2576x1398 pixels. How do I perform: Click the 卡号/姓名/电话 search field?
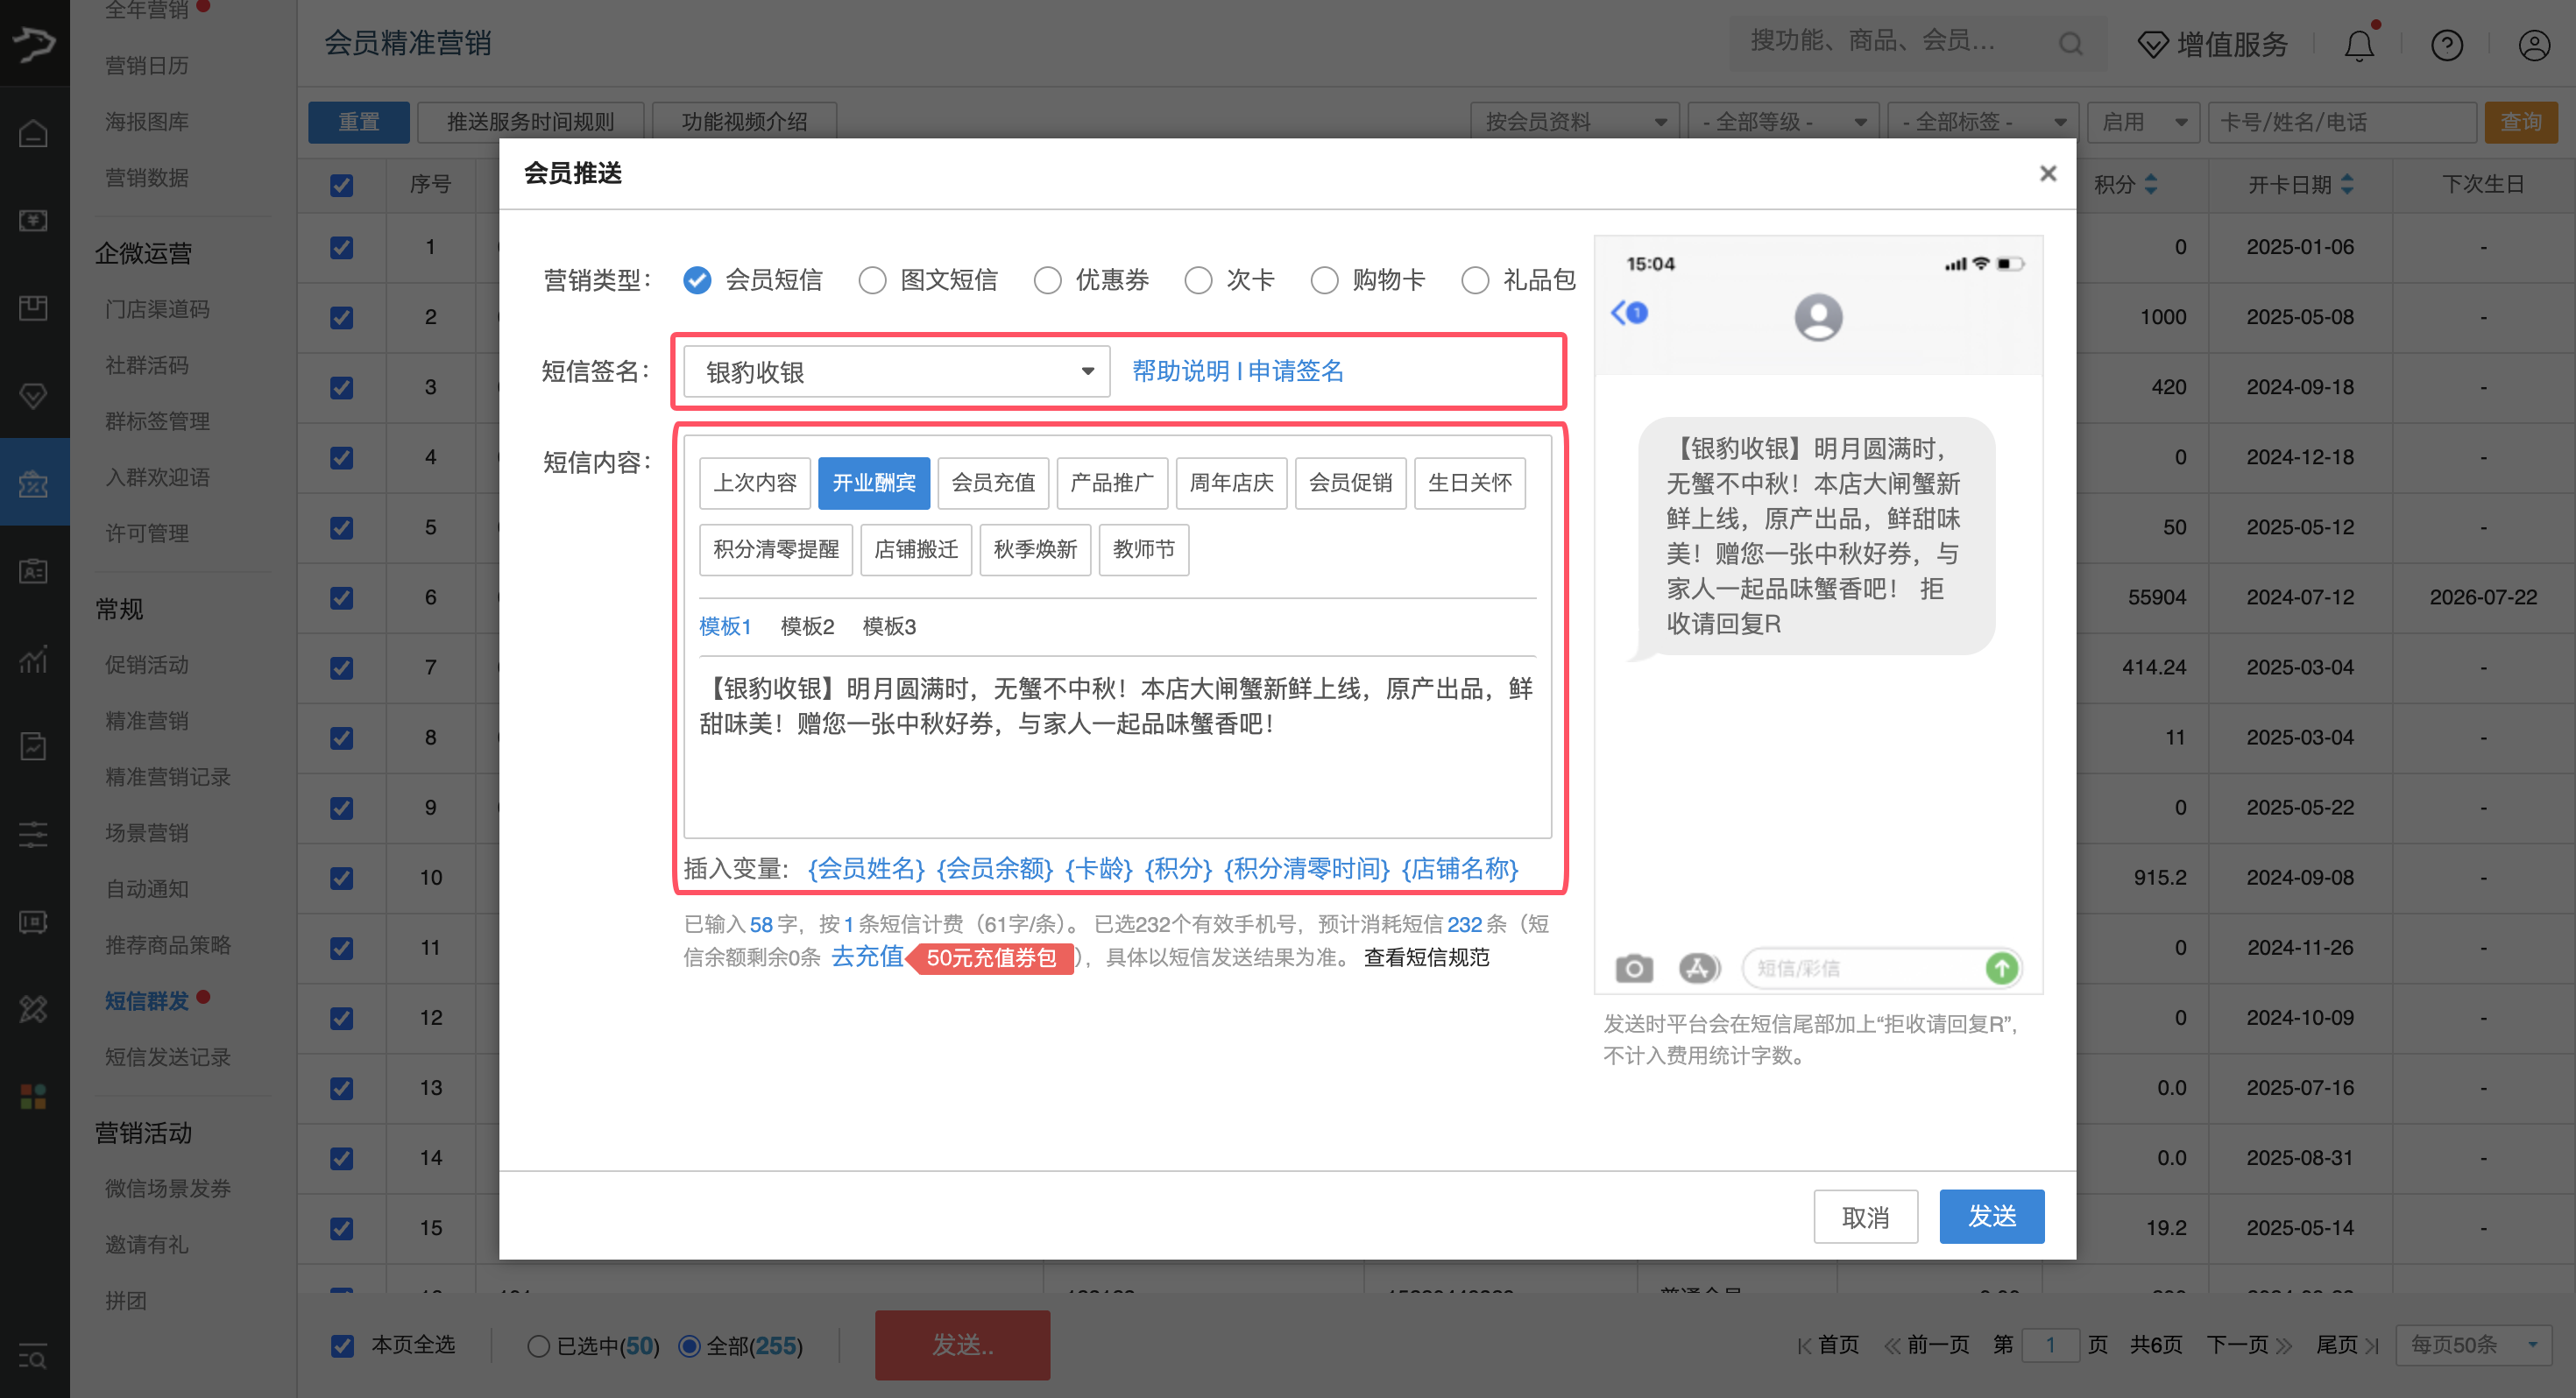click(x=2342, y=122)
